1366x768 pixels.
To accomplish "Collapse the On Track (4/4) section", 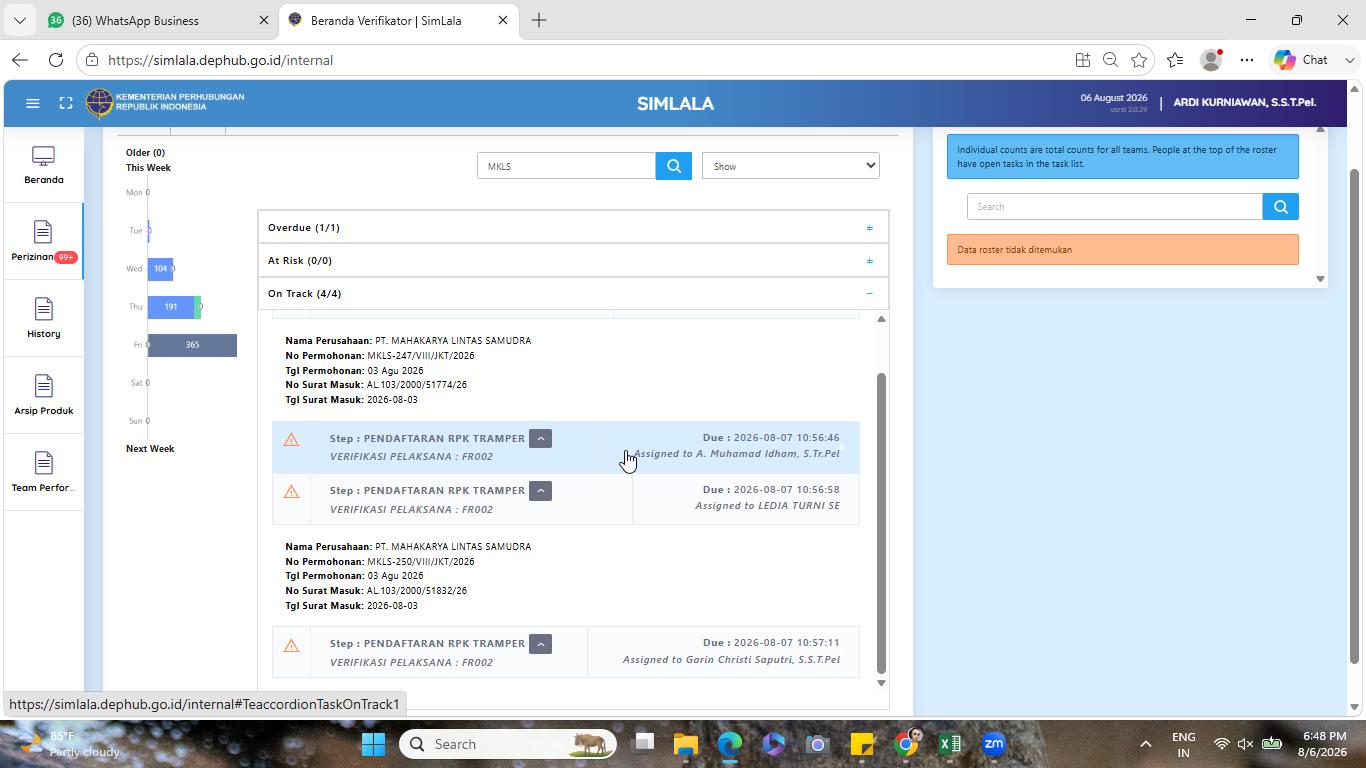I will (x=573, y=294).
